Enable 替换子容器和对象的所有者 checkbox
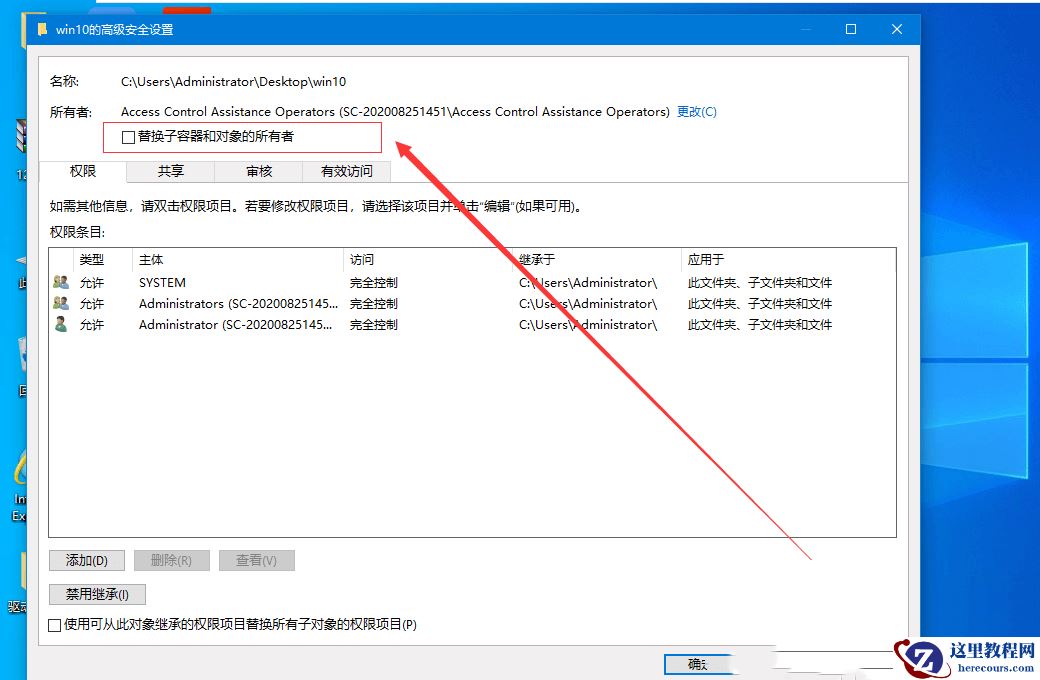Image resolution: width=1040 pixels, height=680 pixels. pyautogui.click(x=128, y=137)
